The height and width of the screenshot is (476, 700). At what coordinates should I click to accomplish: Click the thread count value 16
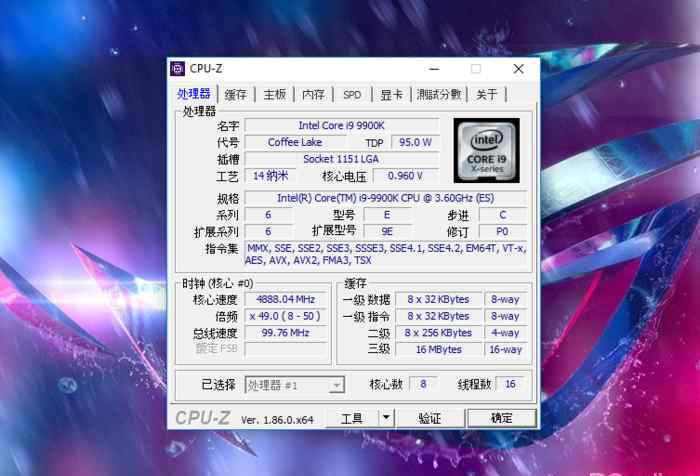tap(510, 384)
